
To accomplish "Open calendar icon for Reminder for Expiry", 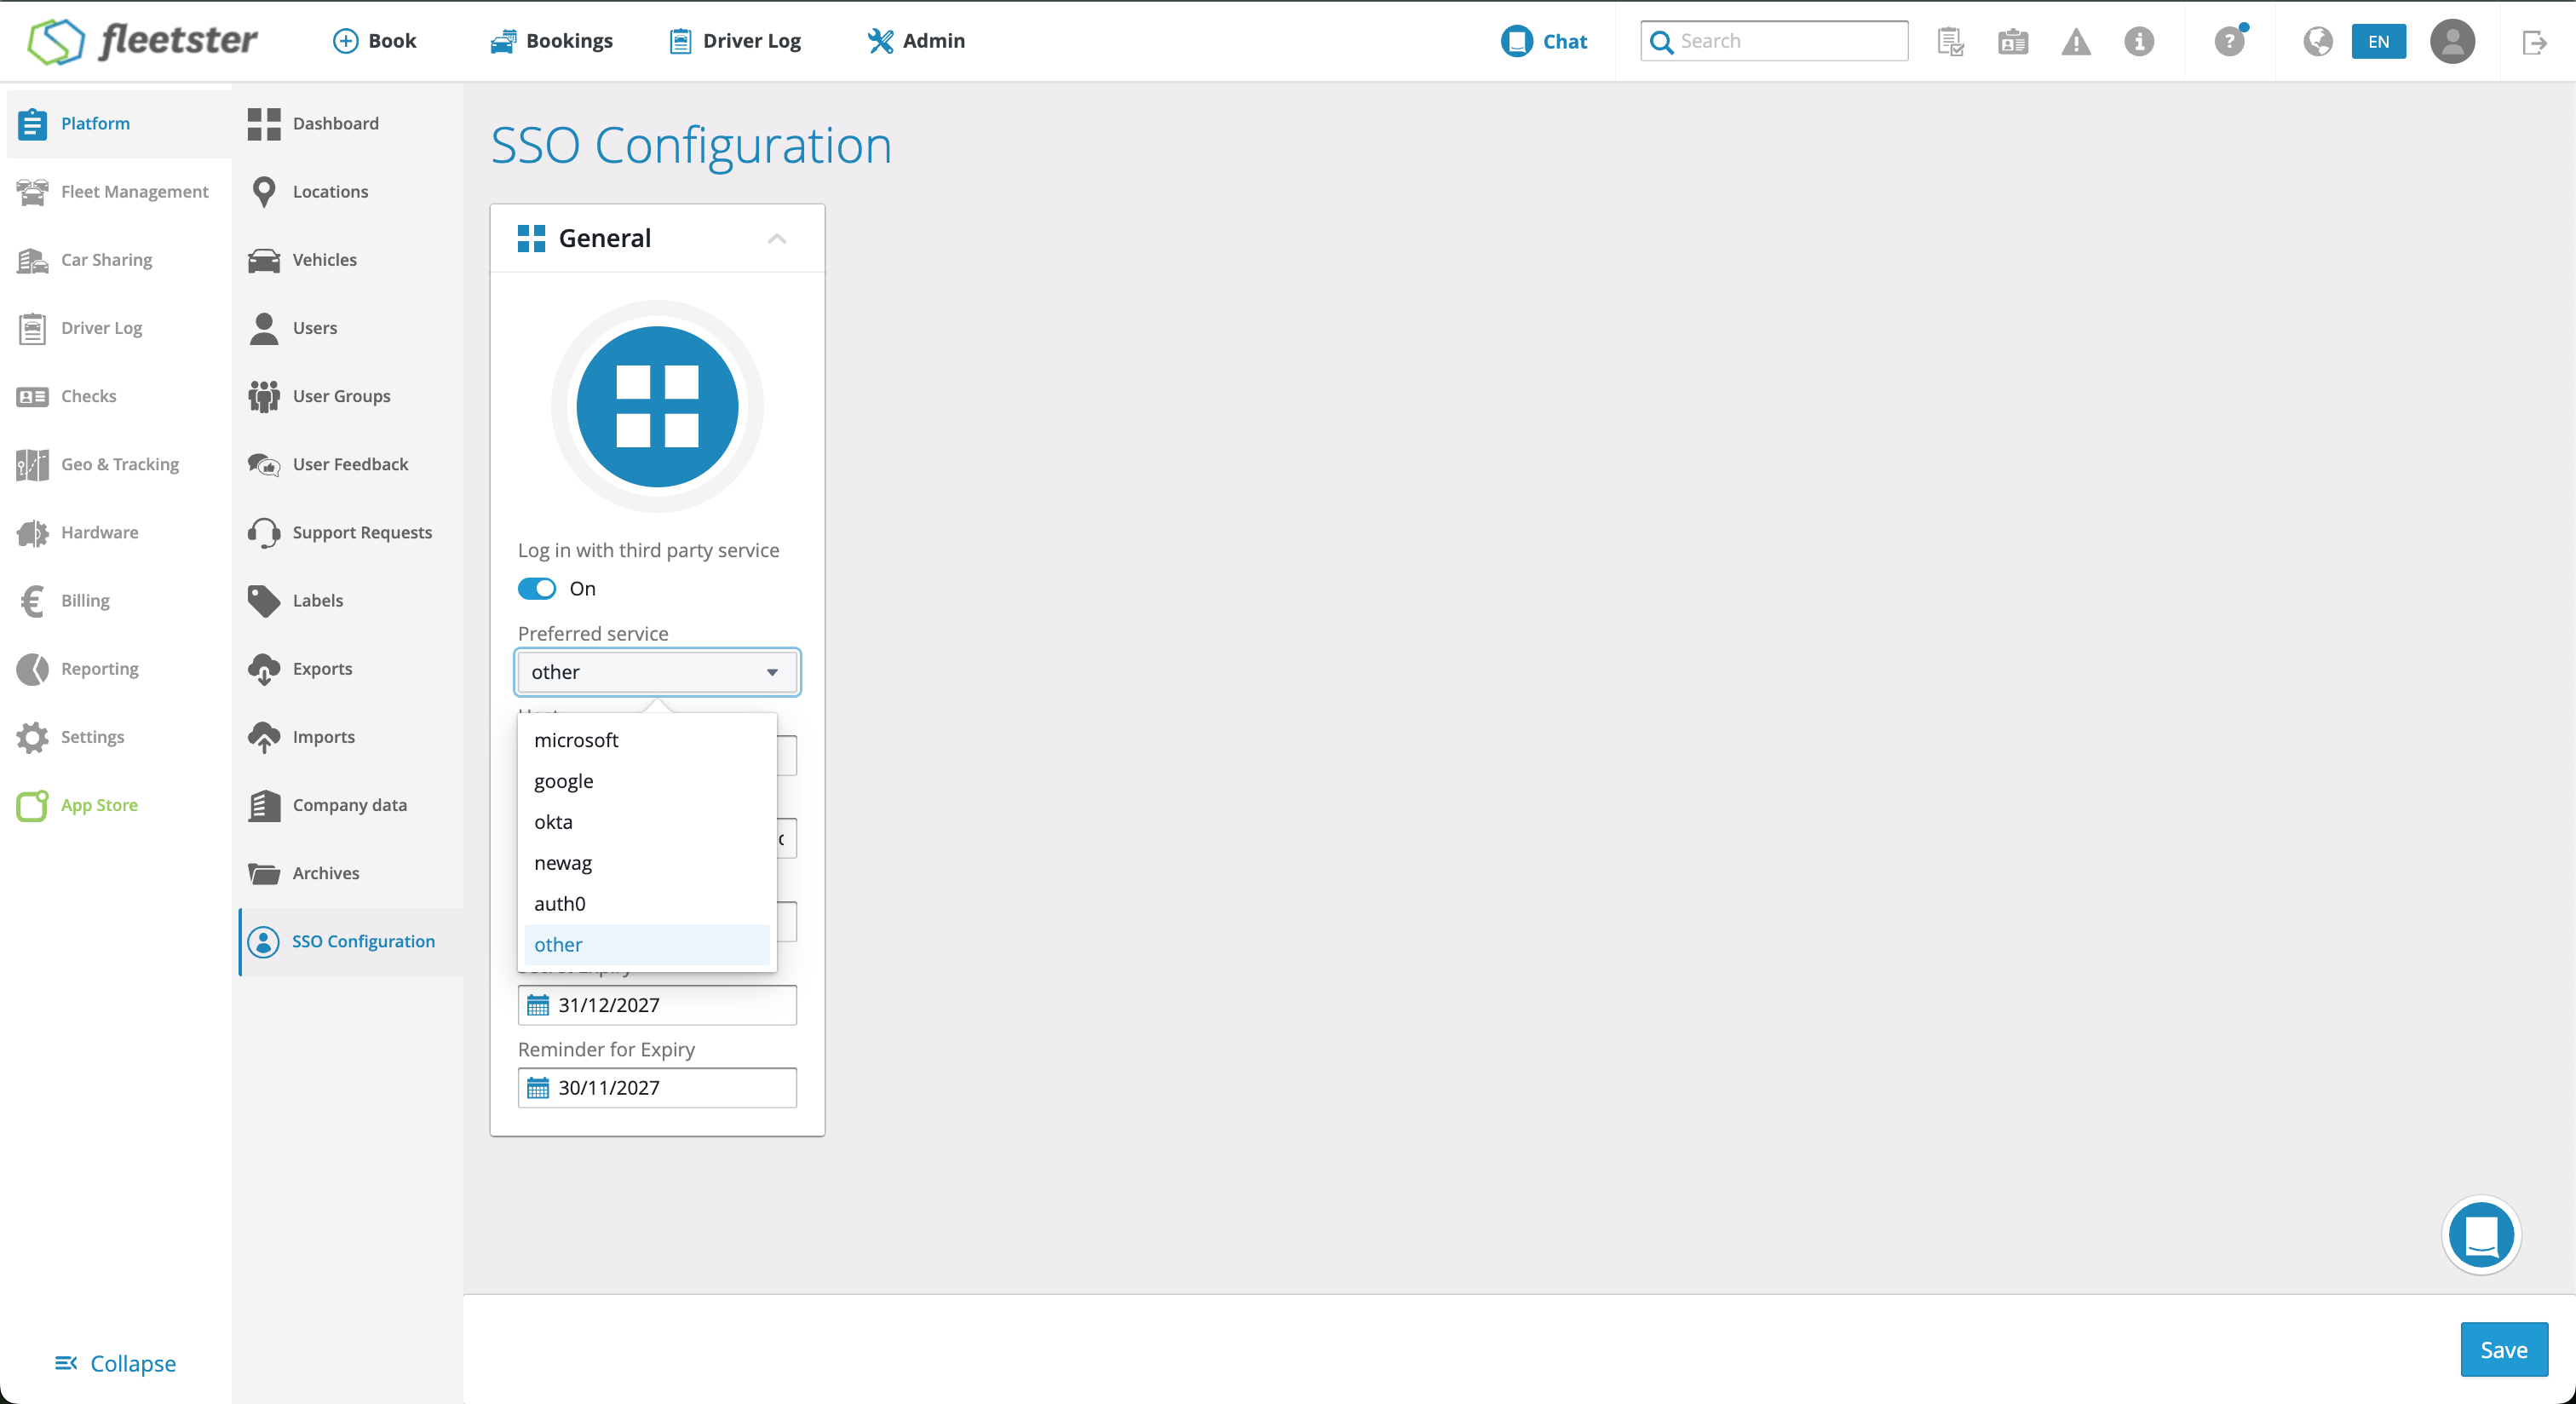I will tap(538, 1088).
